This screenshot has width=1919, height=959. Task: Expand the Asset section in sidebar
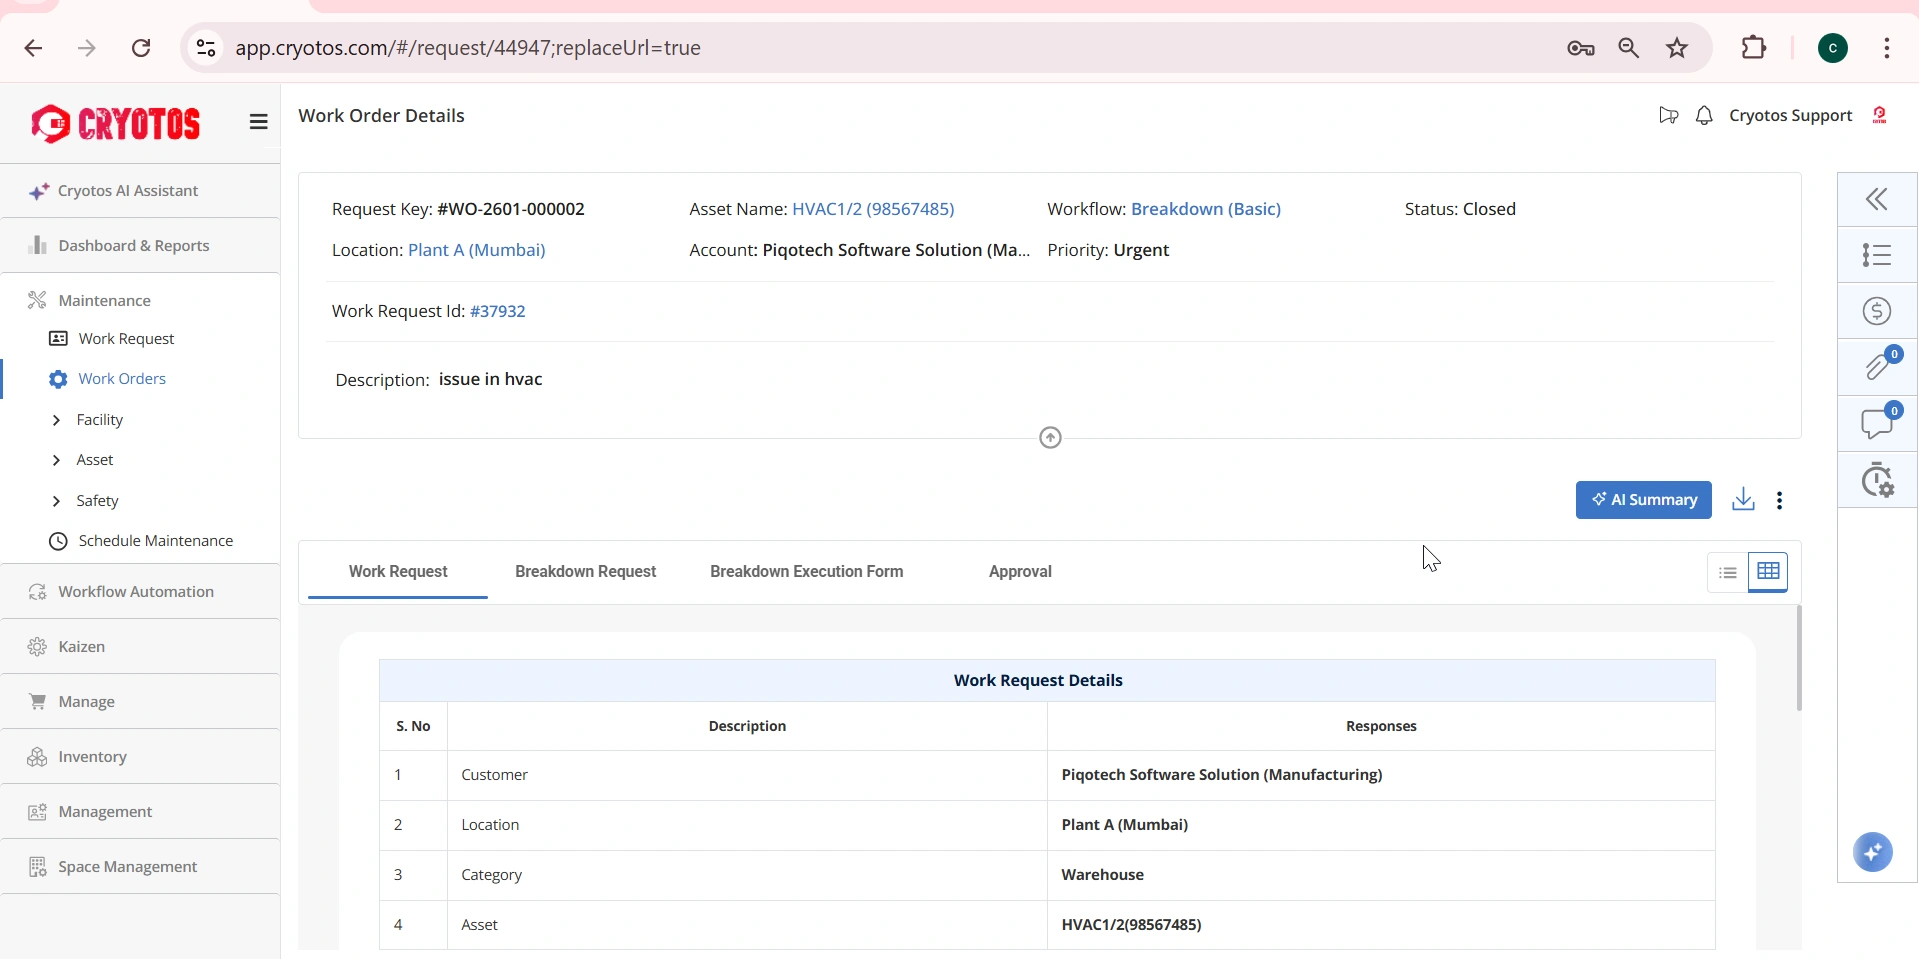tap(94, 459)
